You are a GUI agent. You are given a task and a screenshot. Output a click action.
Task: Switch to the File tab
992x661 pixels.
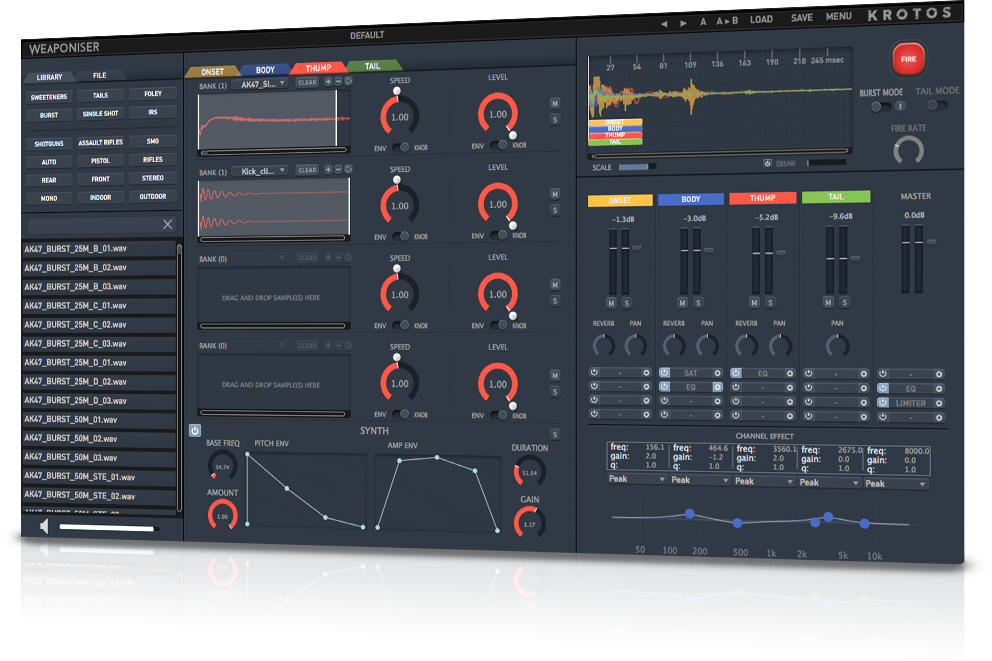click(x=100, y=75)
